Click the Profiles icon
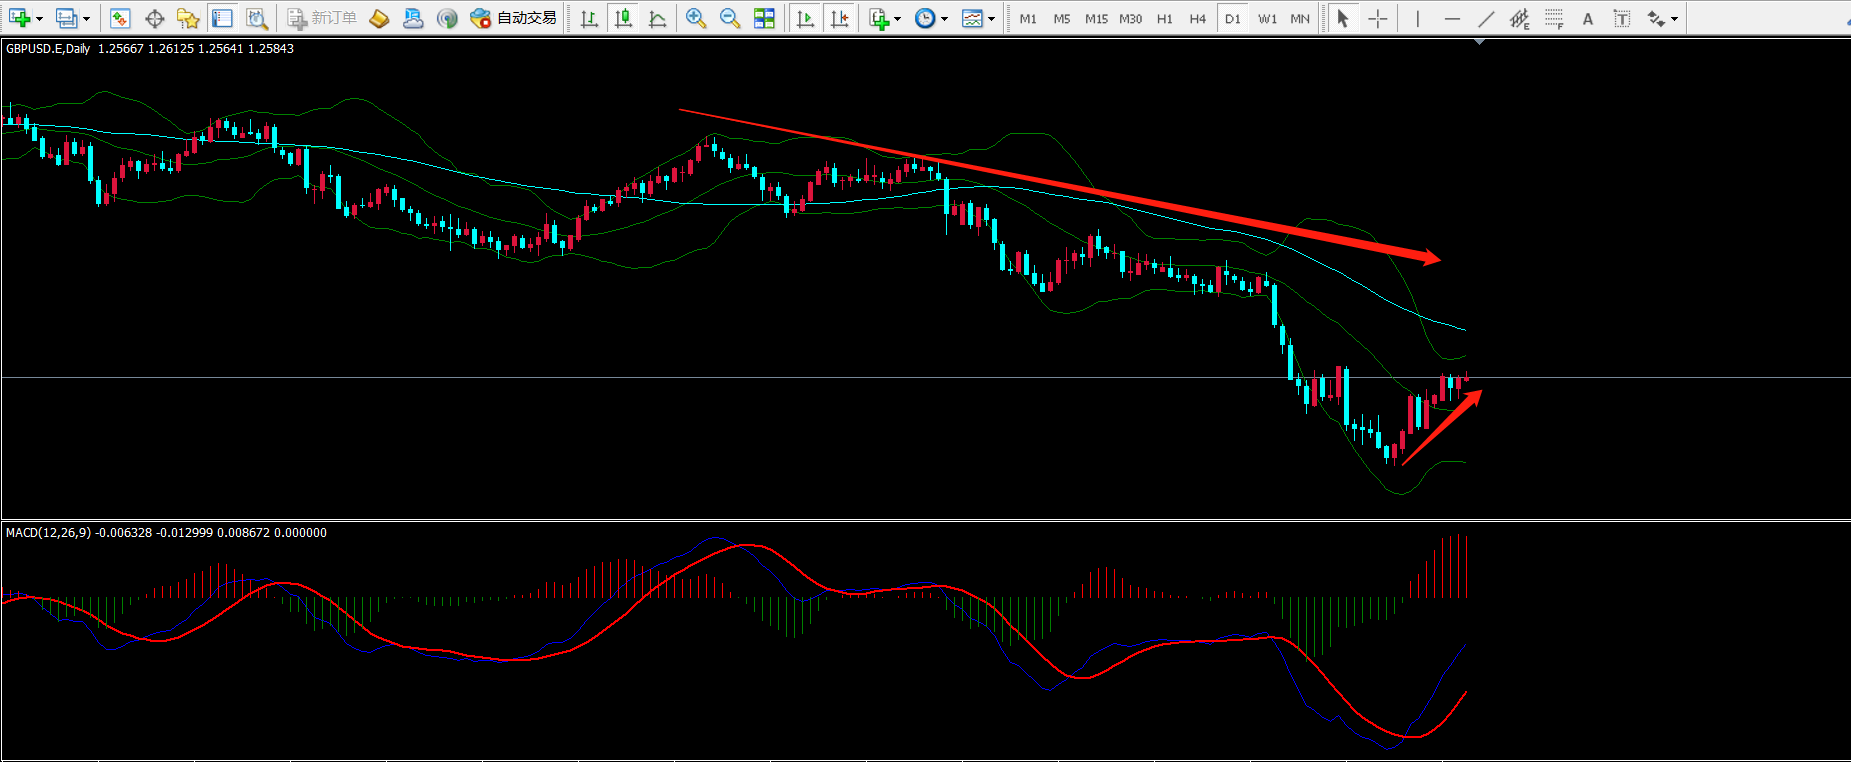Screen dimensions: 1851x762 point(66,18)
